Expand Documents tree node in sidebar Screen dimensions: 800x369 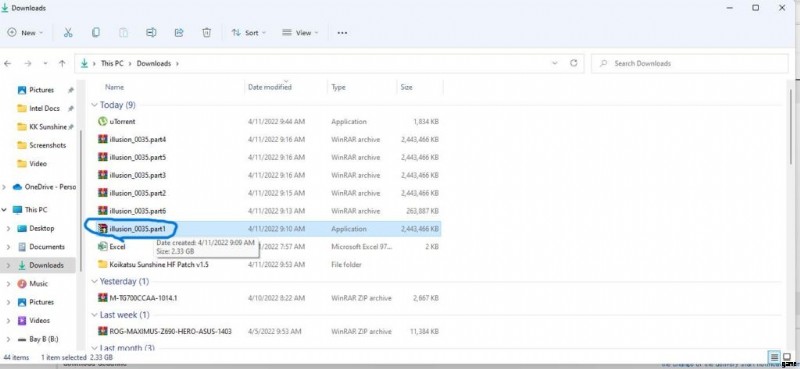coord(8,247)
